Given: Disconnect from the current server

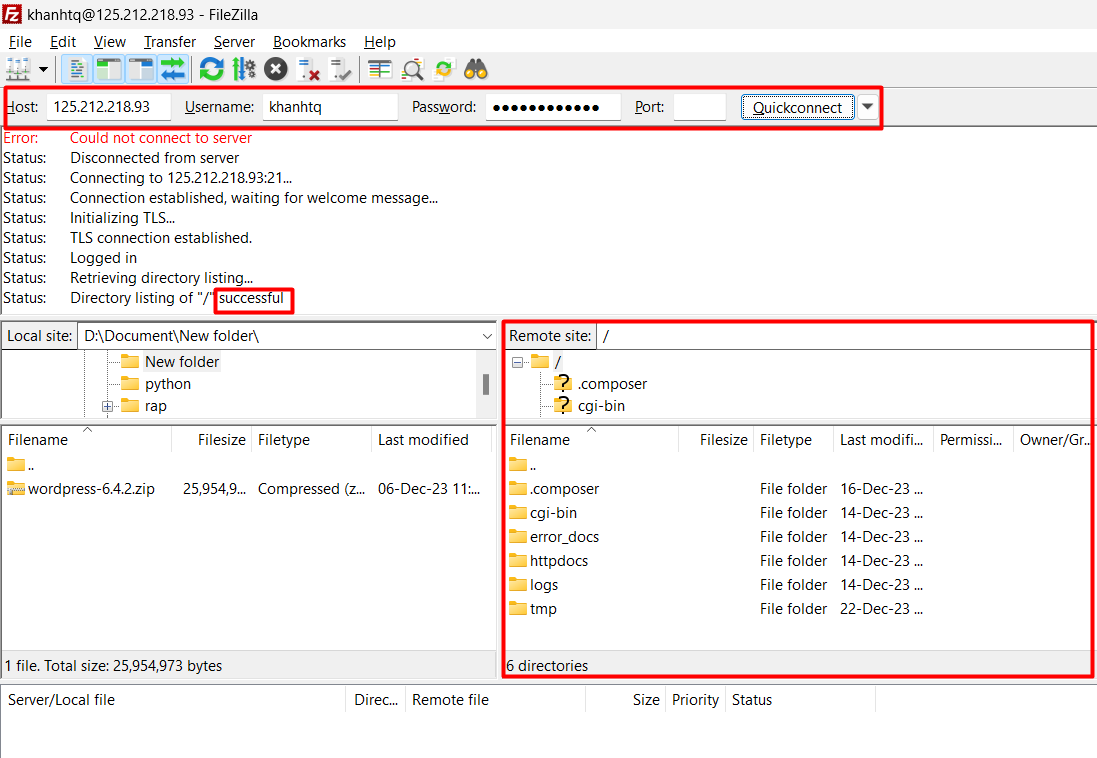Looking at the screenshot, I should click(308, 69).
